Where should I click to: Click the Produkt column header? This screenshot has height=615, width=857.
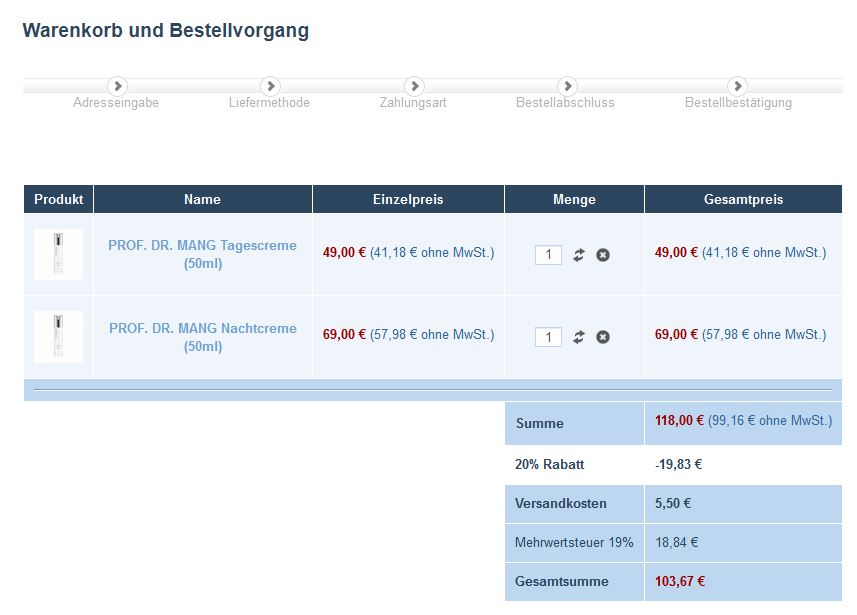click(58, 199)
